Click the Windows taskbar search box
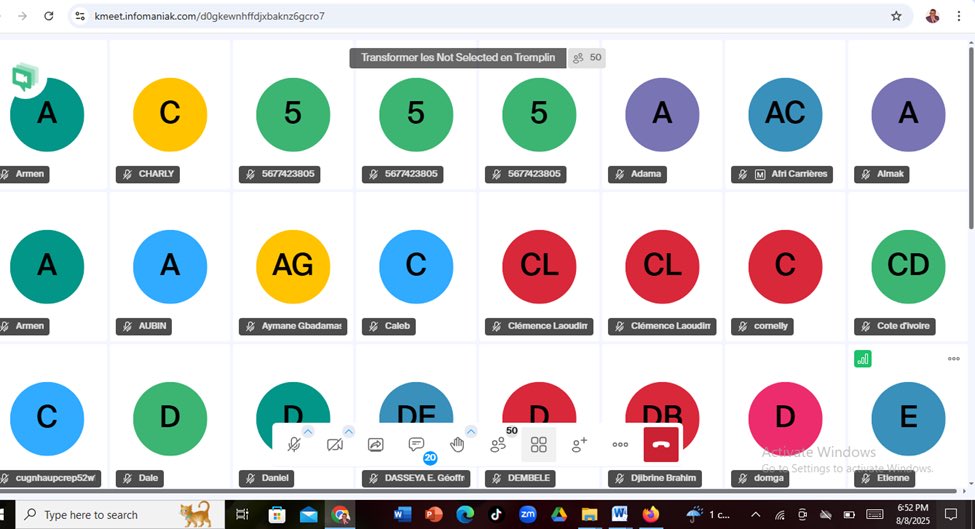This screenshot has width=975, height=529. [x=119, y=515]
